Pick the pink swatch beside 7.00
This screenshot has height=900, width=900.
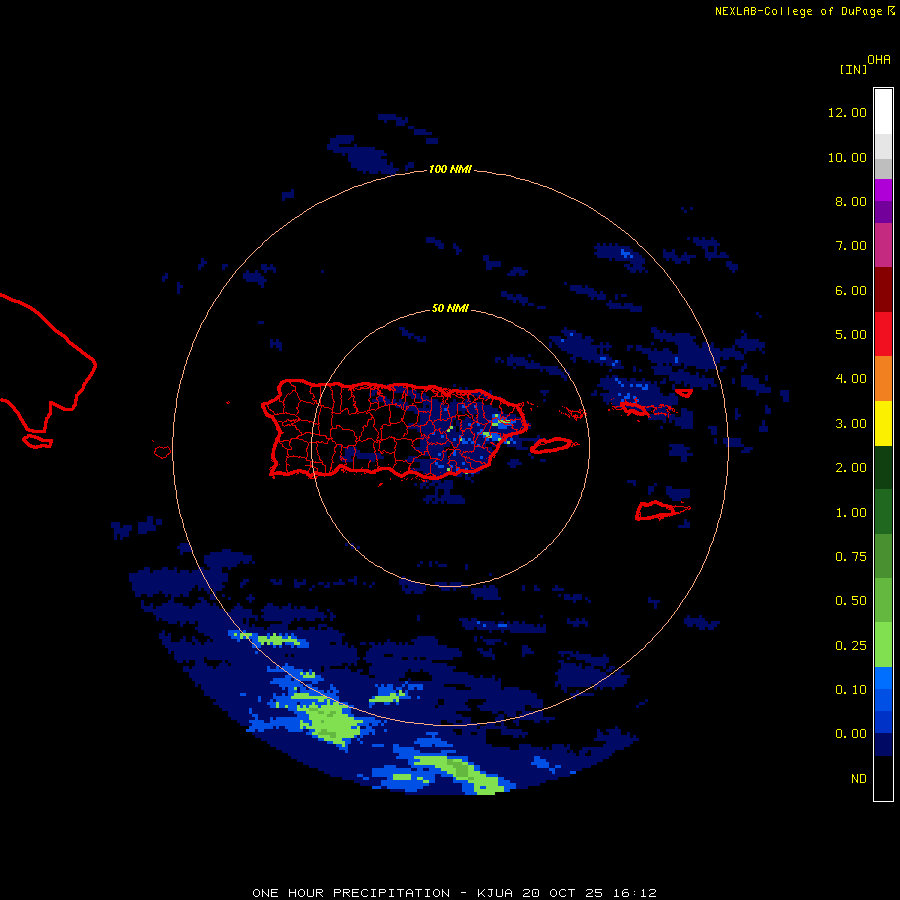883,245
